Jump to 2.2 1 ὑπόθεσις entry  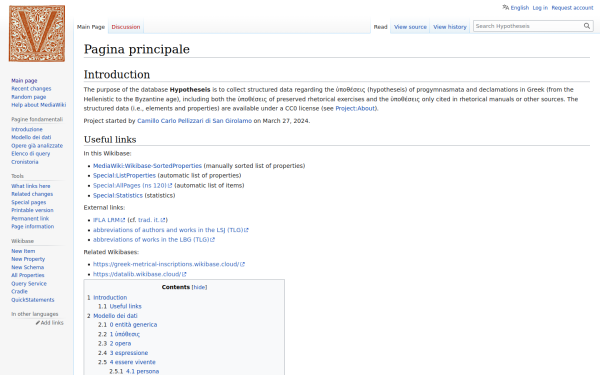119,334
